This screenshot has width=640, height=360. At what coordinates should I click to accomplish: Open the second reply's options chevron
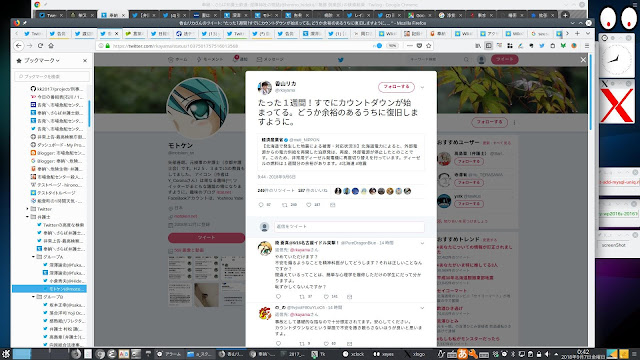(x=422, y=308)
